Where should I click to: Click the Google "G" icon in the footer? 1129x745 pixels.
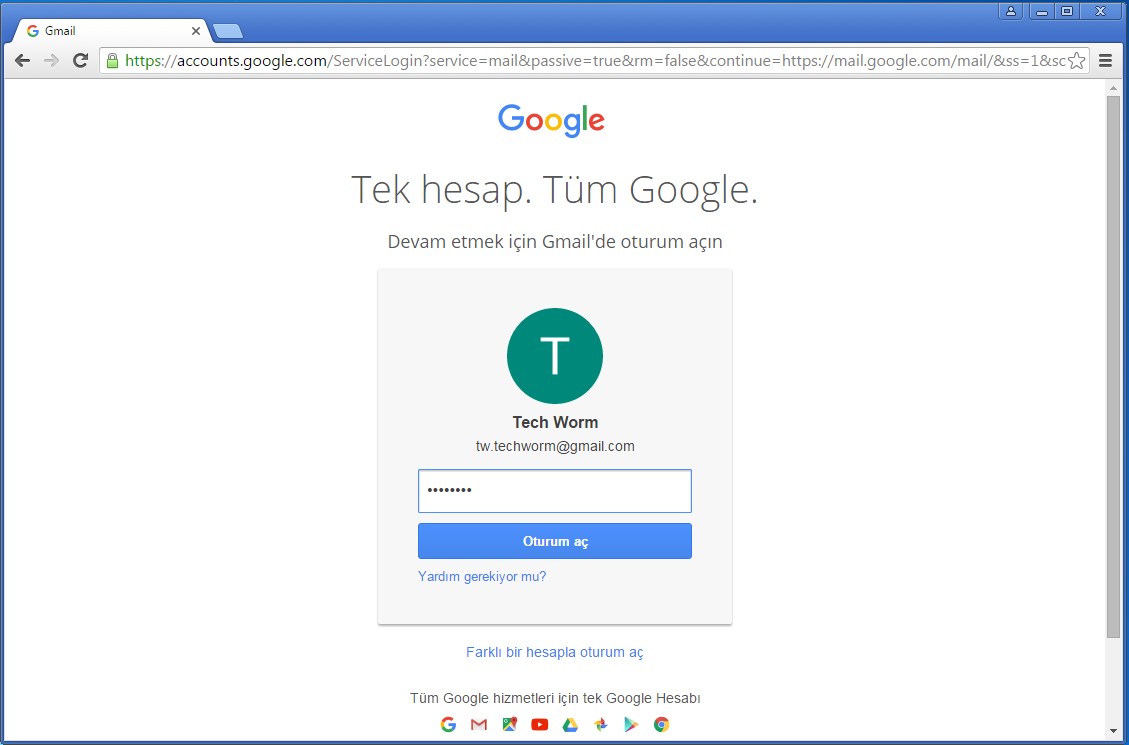coord(448,725)
